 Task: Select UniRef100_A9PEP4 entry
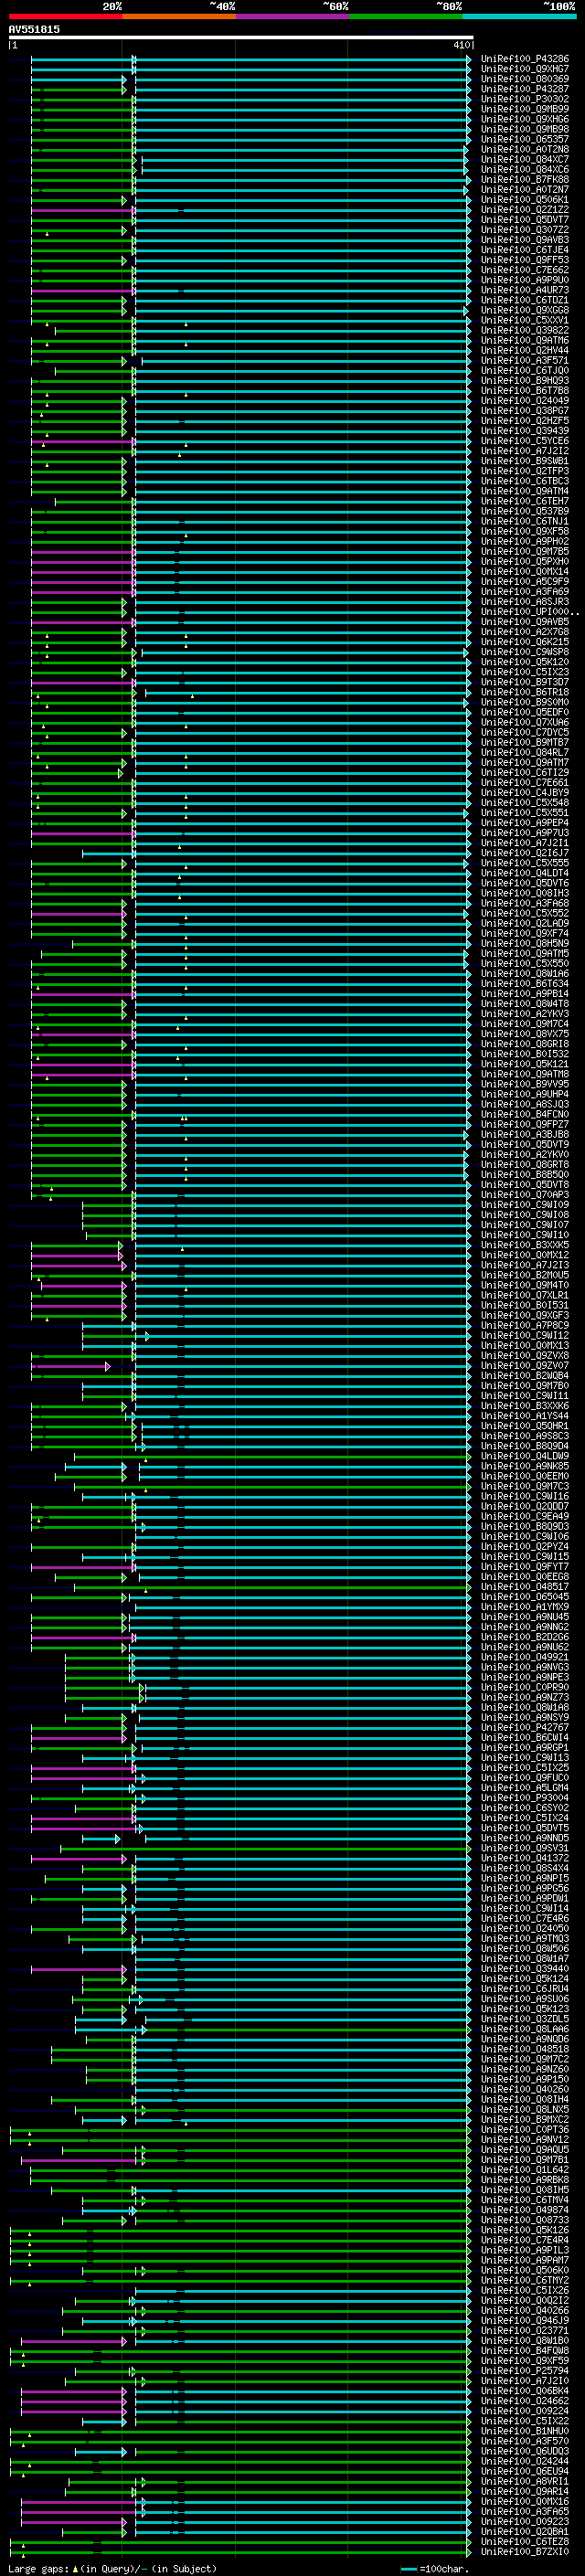coord(524,823)
